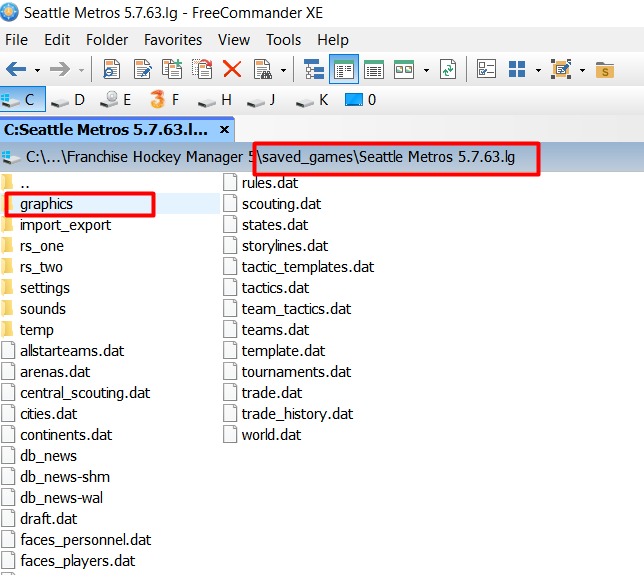Expand the layout tiles dropdown arrow

tap(537, 70)
